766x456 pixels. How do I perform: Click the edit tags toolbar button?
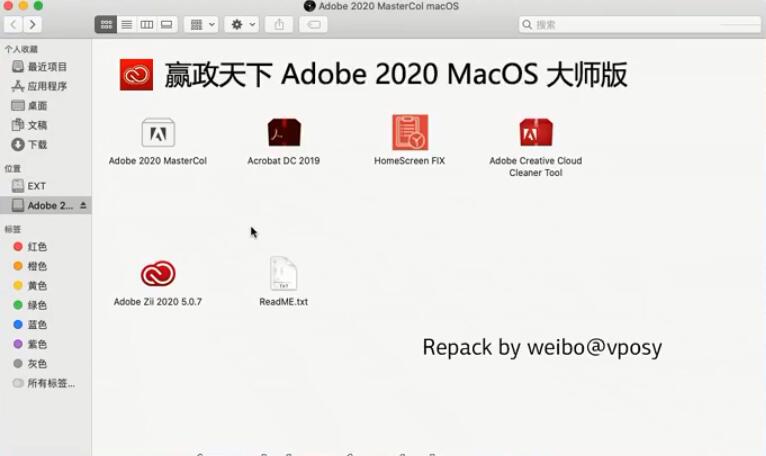point(314,24)
